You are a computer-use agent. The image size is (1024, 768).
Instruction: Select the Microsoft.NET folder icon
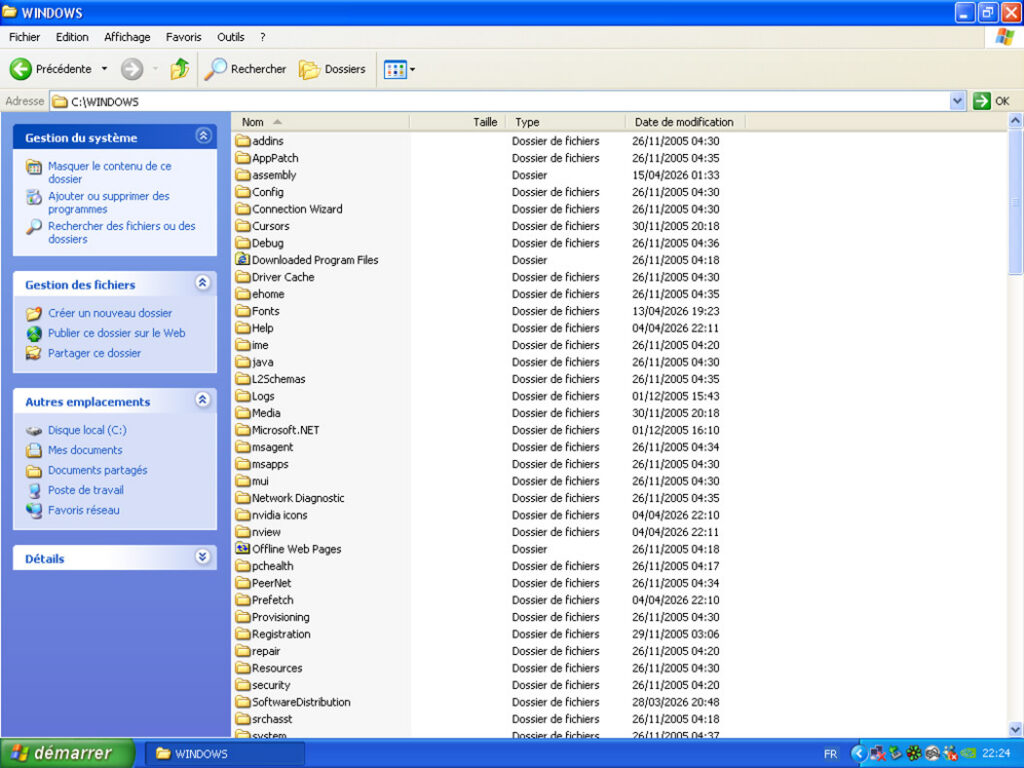coord(243,430)
